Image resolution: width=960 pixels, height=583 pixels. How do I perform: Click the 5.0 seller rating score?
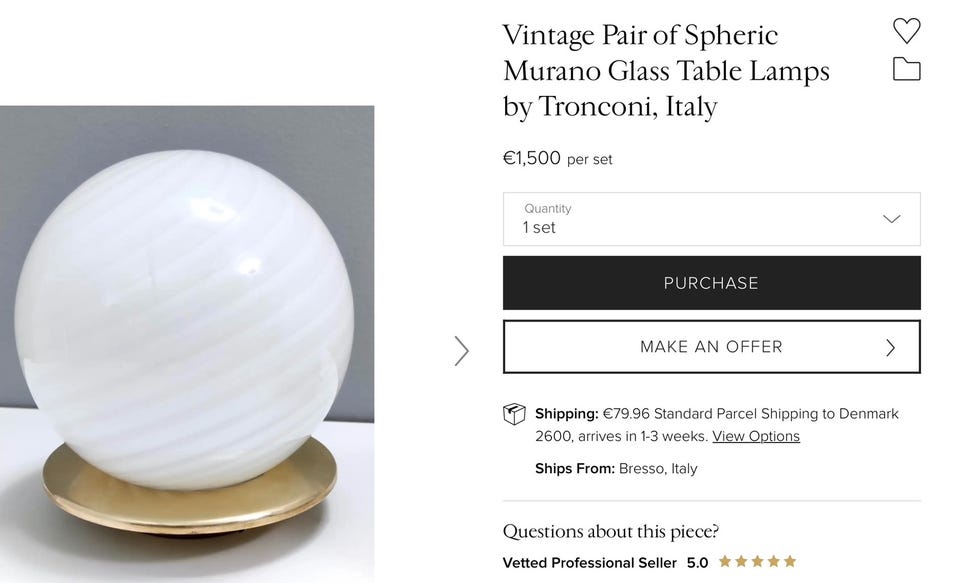tap(697, 563)
